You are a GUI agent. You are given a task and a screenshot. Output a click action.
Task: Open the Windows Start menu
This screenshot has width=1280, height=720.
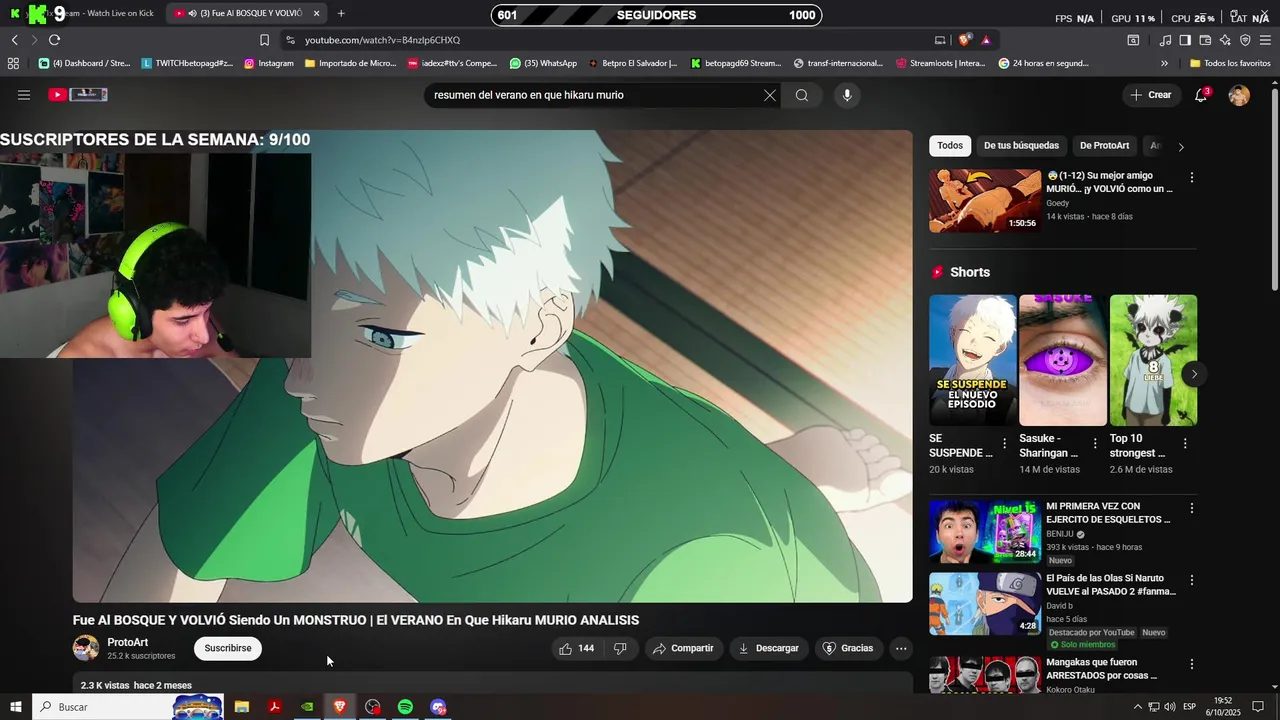(x=15, y=707)
